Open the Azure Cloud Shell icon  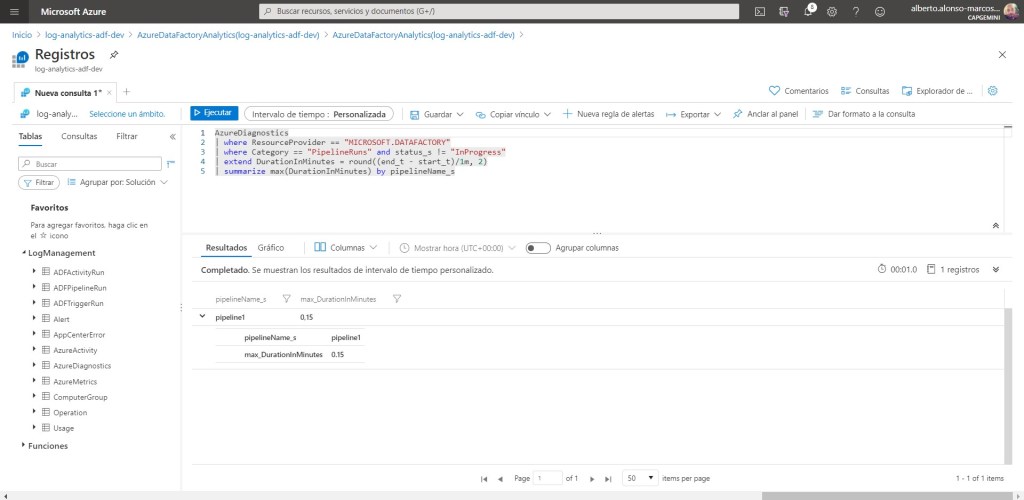click(760, 11)
